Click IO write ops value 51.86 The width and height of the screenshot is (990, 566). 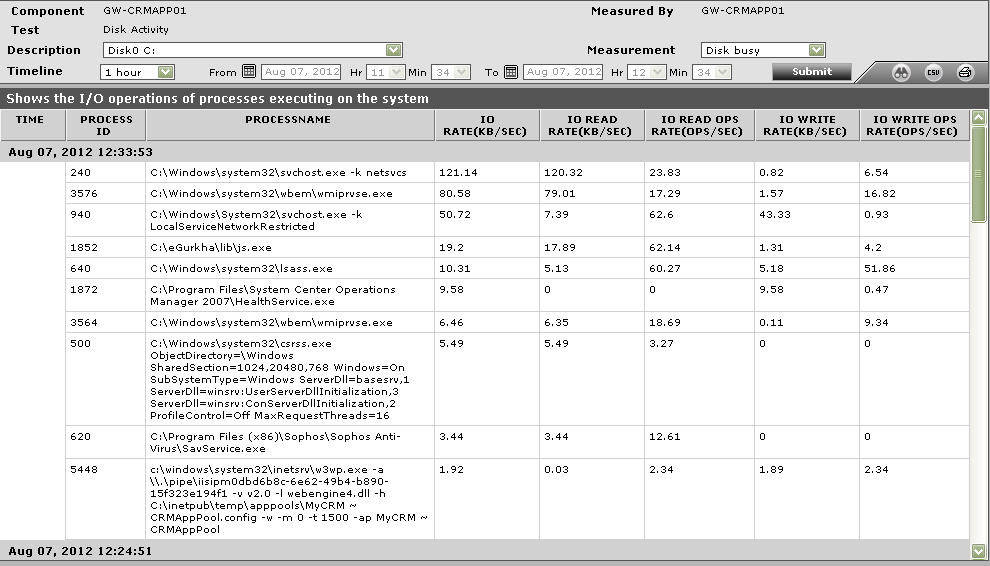click(x=880, y=268)
